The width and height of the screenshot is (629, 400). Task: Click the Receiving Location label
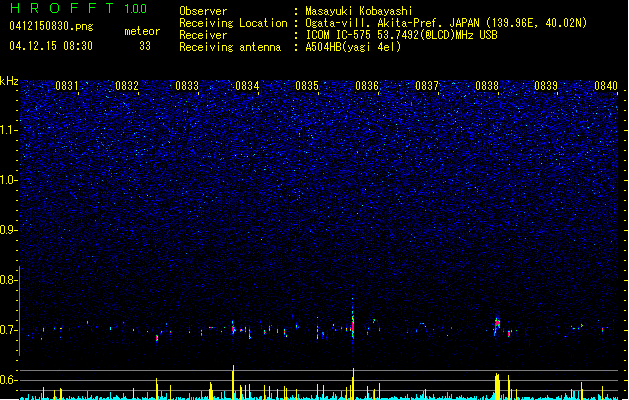coord(233,23)
